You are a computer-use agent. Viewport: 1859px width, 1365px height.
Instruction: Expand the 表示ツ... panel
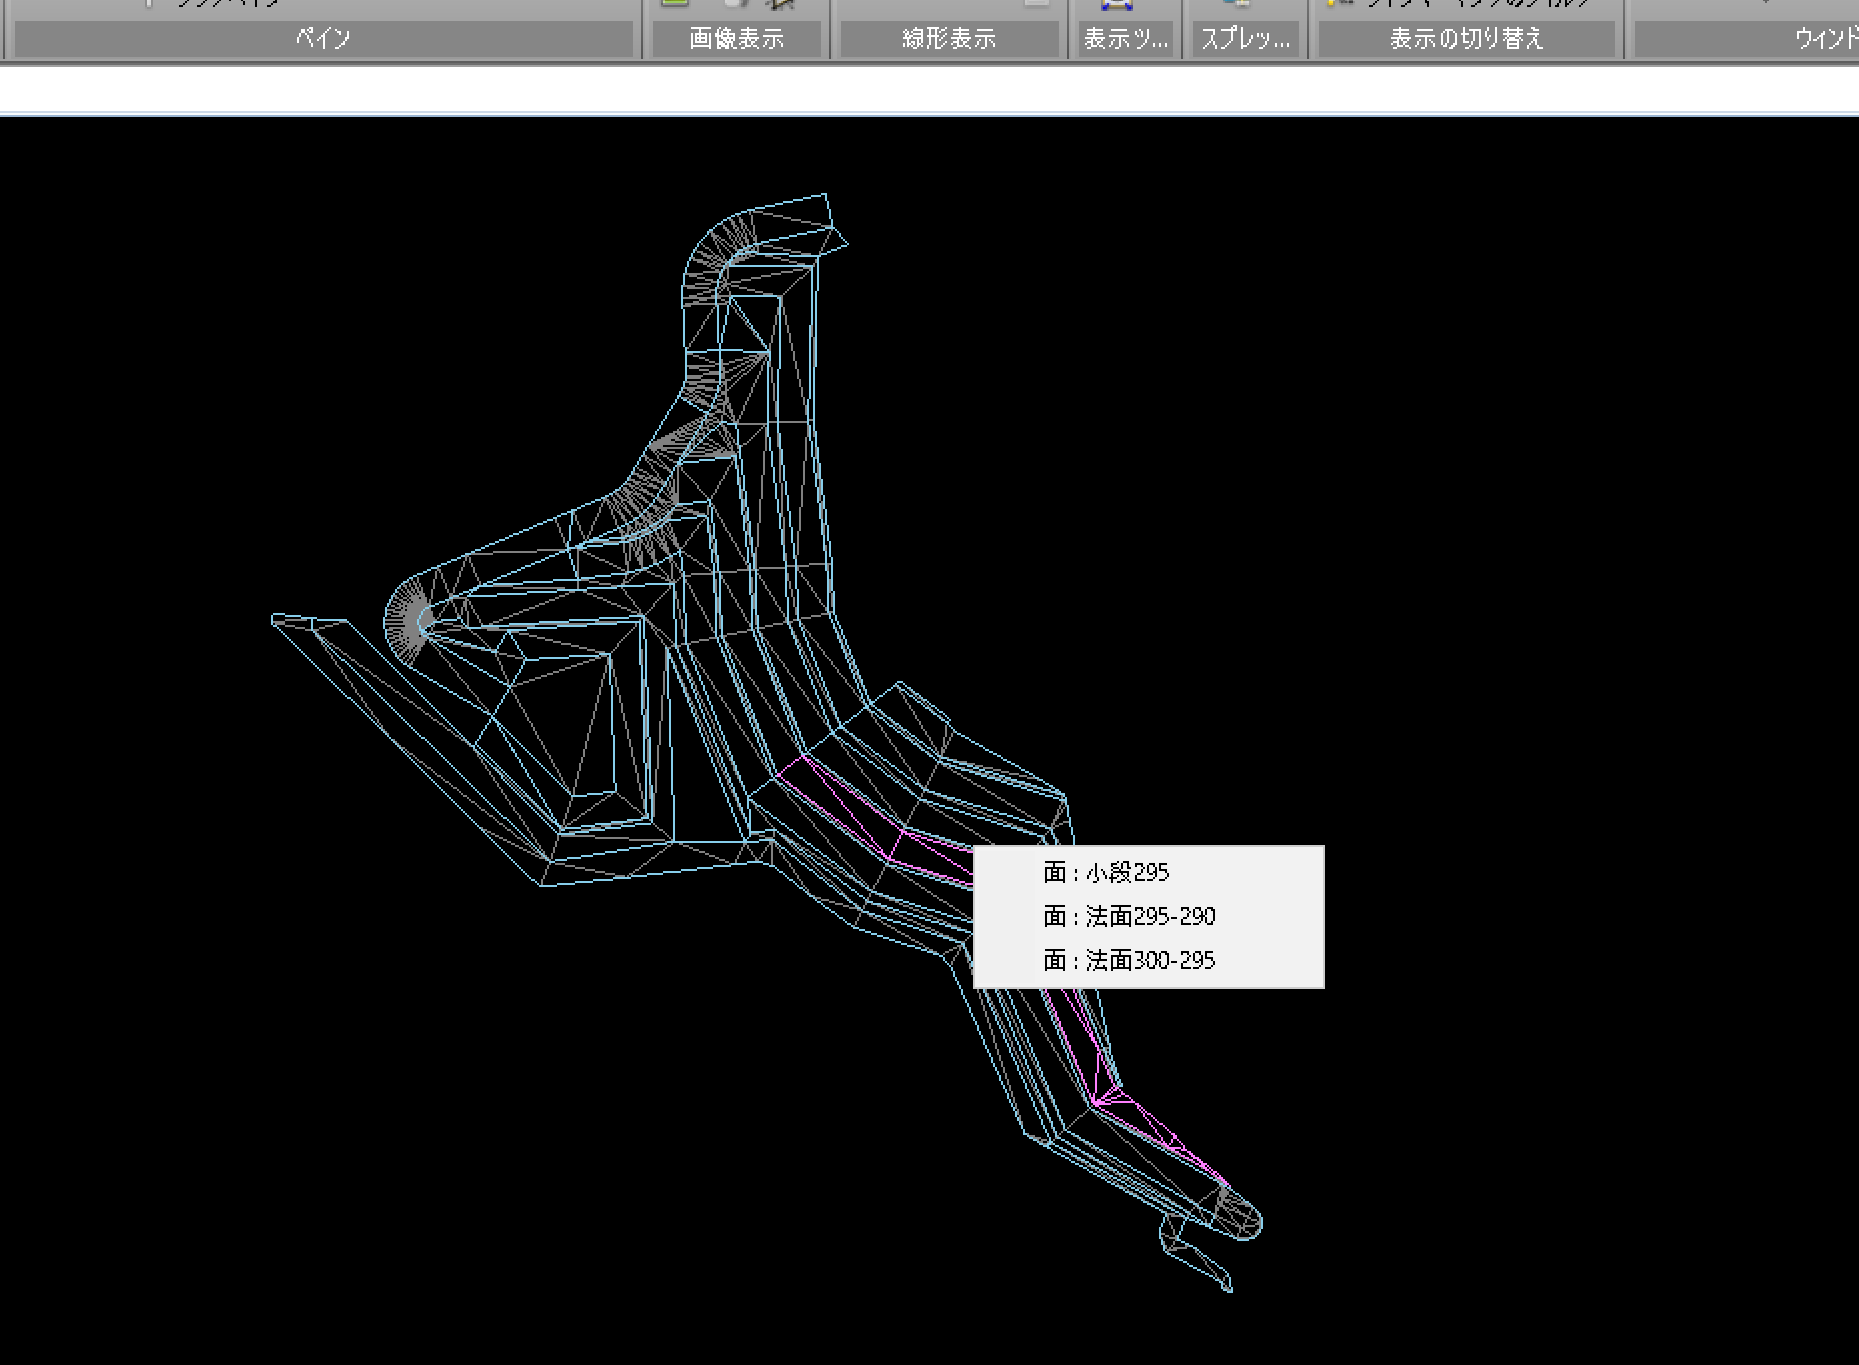1126,39
